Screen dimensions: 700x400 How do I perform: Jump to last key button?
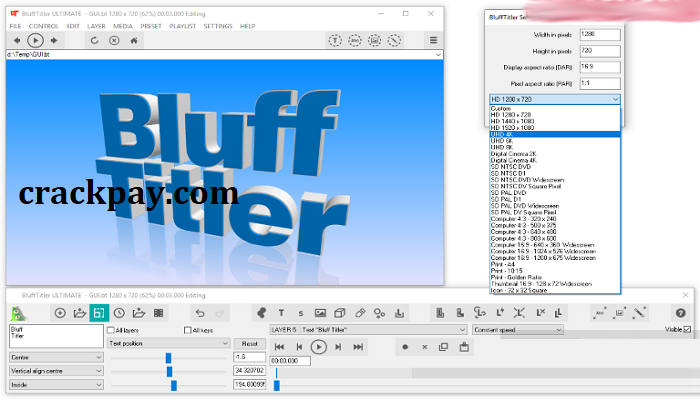358,347
